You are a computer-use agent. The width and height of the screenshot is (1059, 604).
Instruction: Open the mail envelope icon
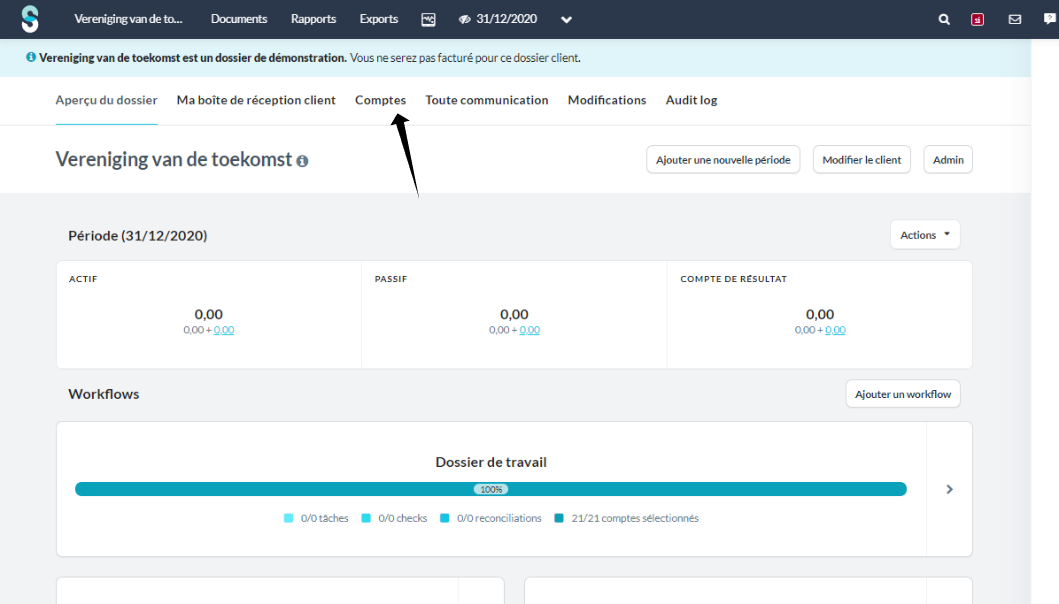pyautogui.click(x=1014, y=20)
